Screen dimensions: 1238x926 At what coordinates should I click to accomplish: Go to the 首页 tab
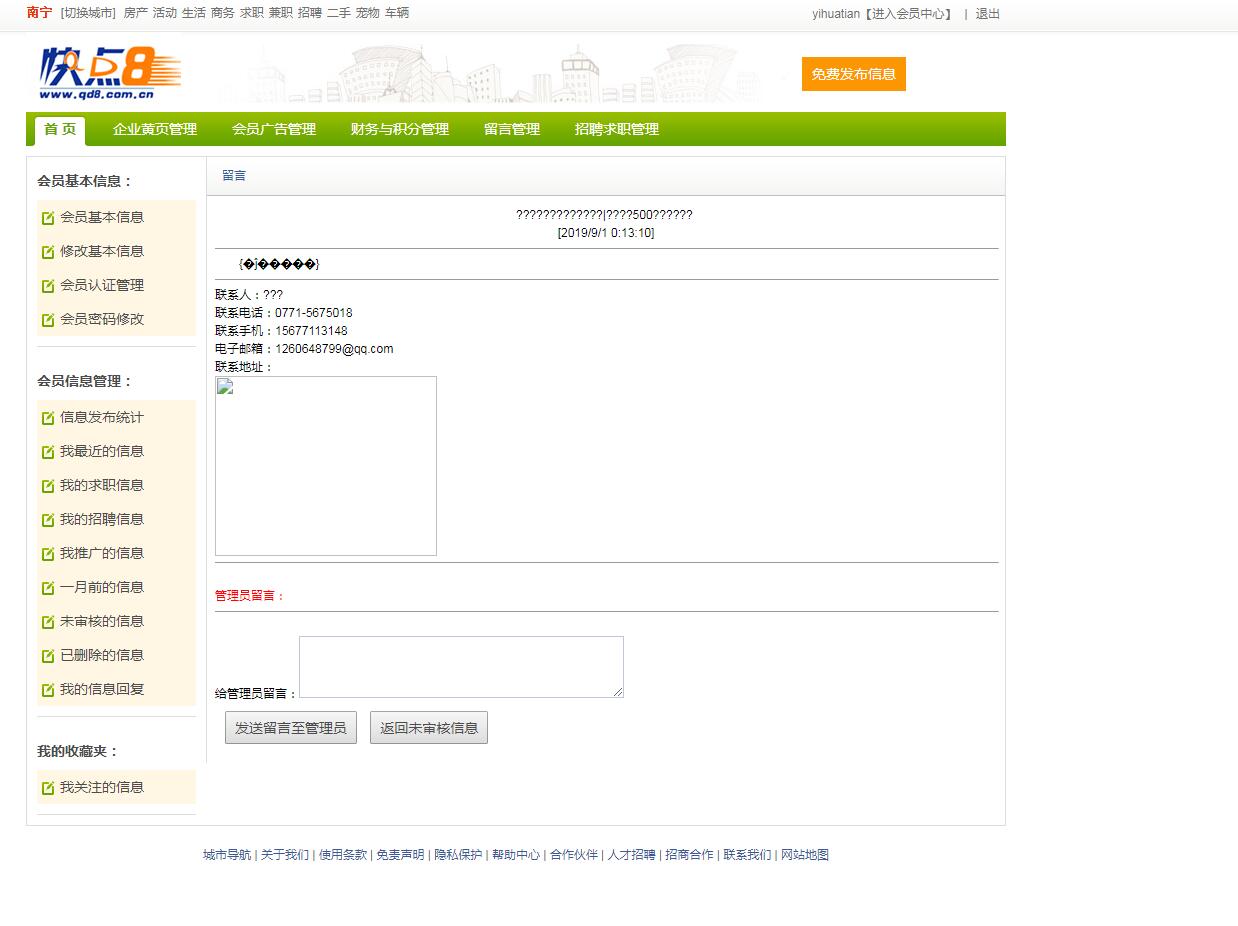click(60, 130)
